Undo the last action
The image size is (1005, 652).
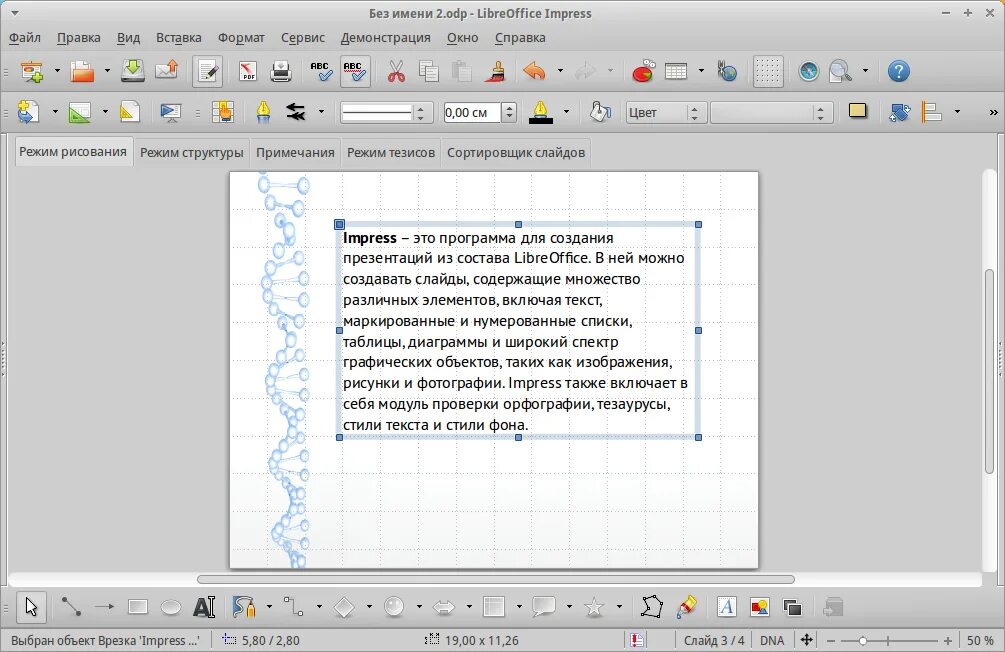534,71
